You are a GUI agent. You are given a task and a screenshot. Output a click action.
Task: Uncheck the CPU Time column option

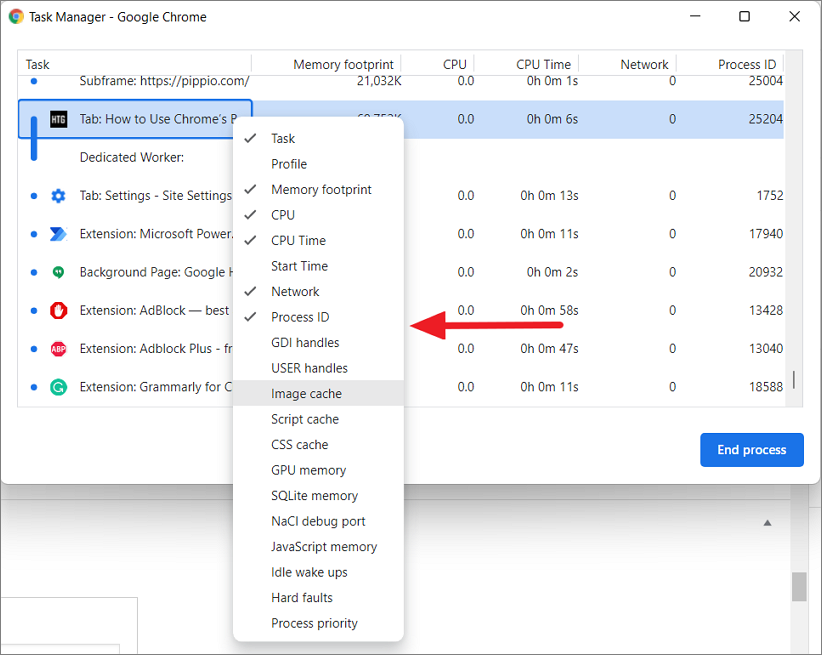pos(298,241)
